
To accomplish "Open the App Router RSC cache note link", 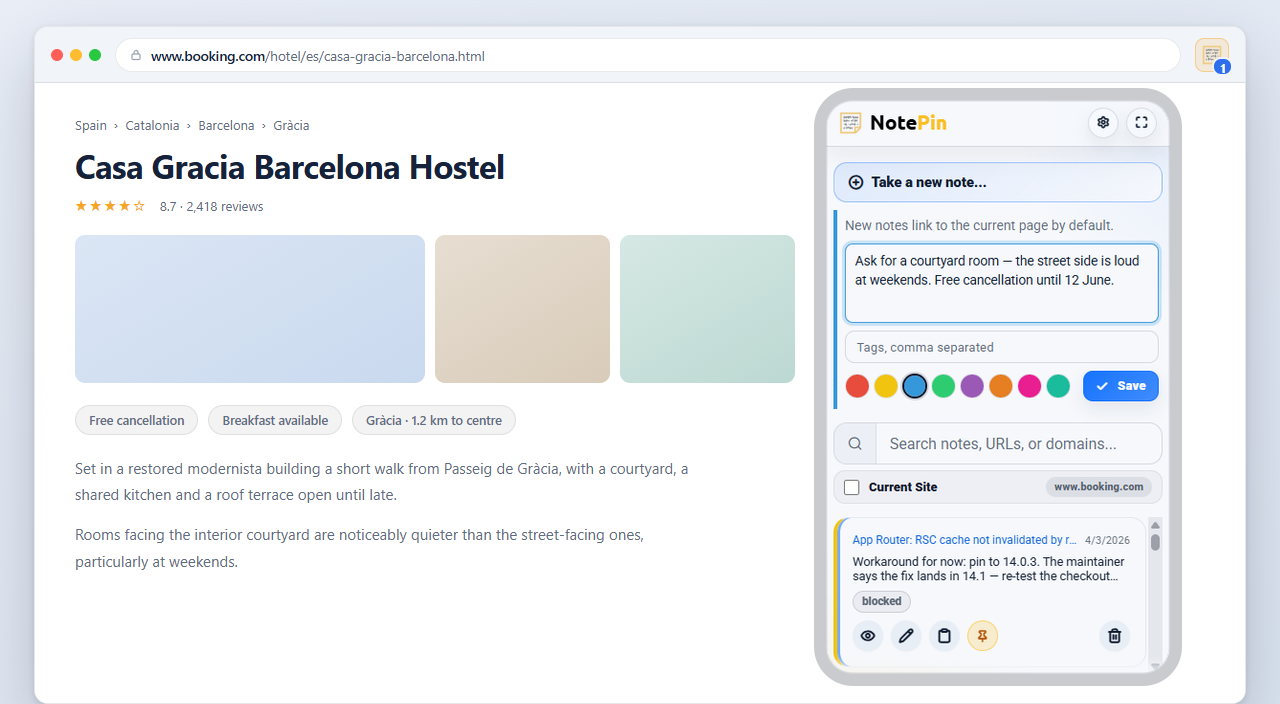I will (x=964, y=540).
